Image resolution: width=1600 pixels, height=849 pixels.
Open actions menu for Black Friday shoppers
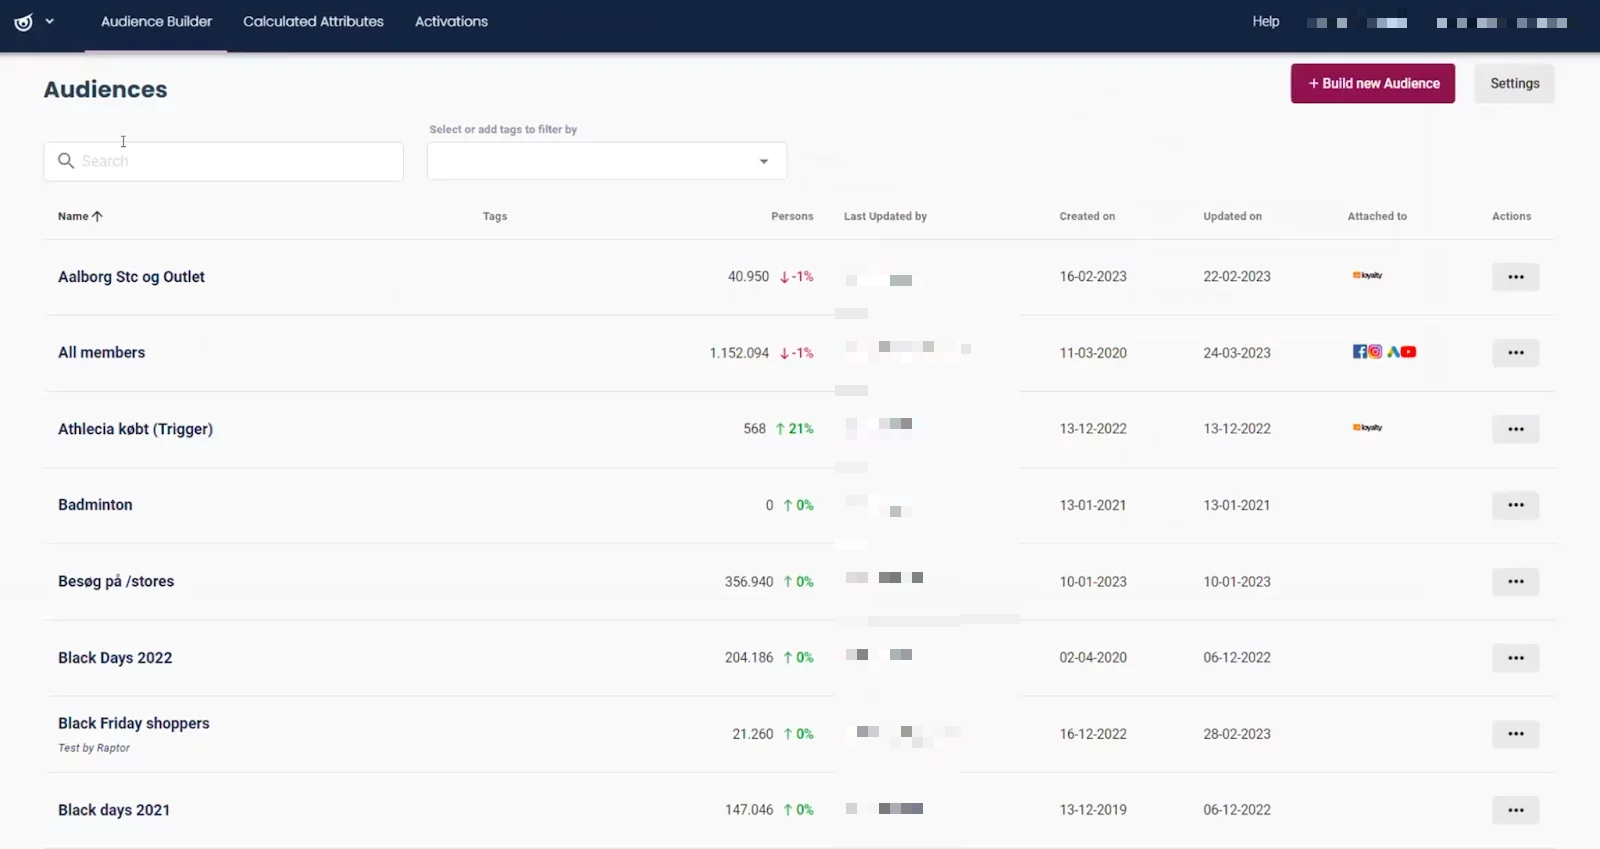click(x=1515, y=734)
